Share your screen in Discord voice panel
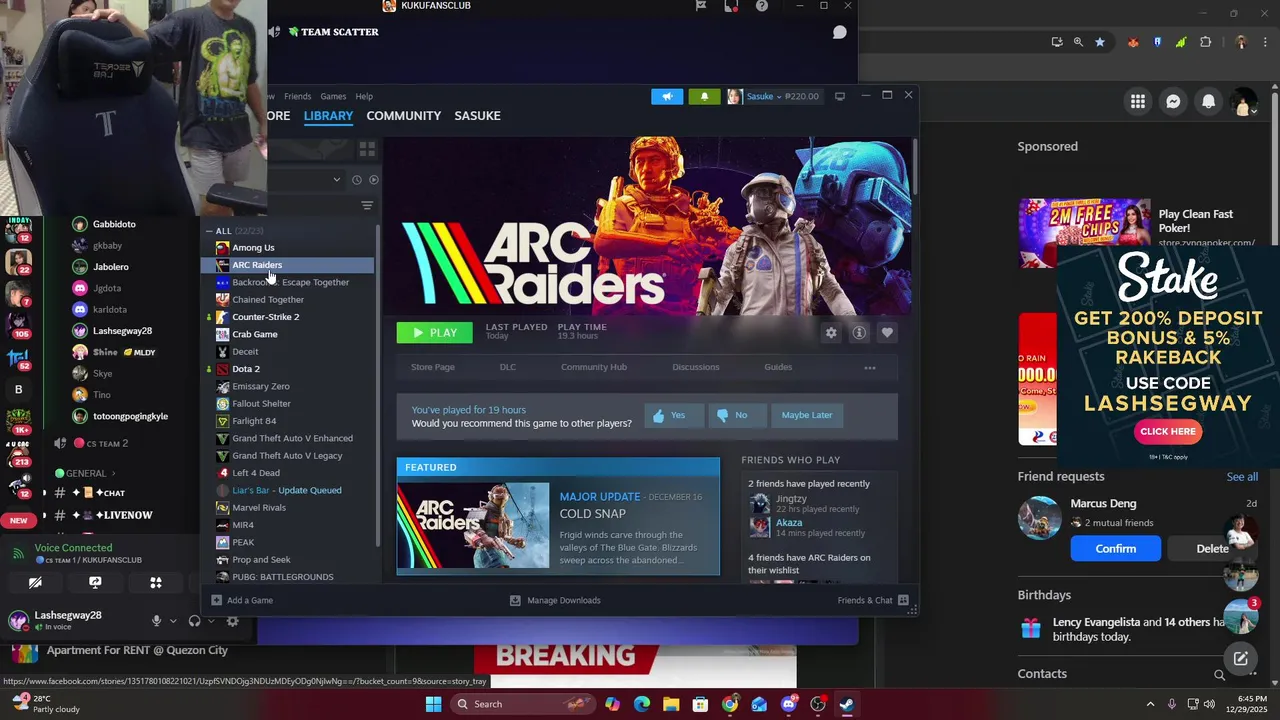This screenshot has width=1280, height=720. point(95,583)
